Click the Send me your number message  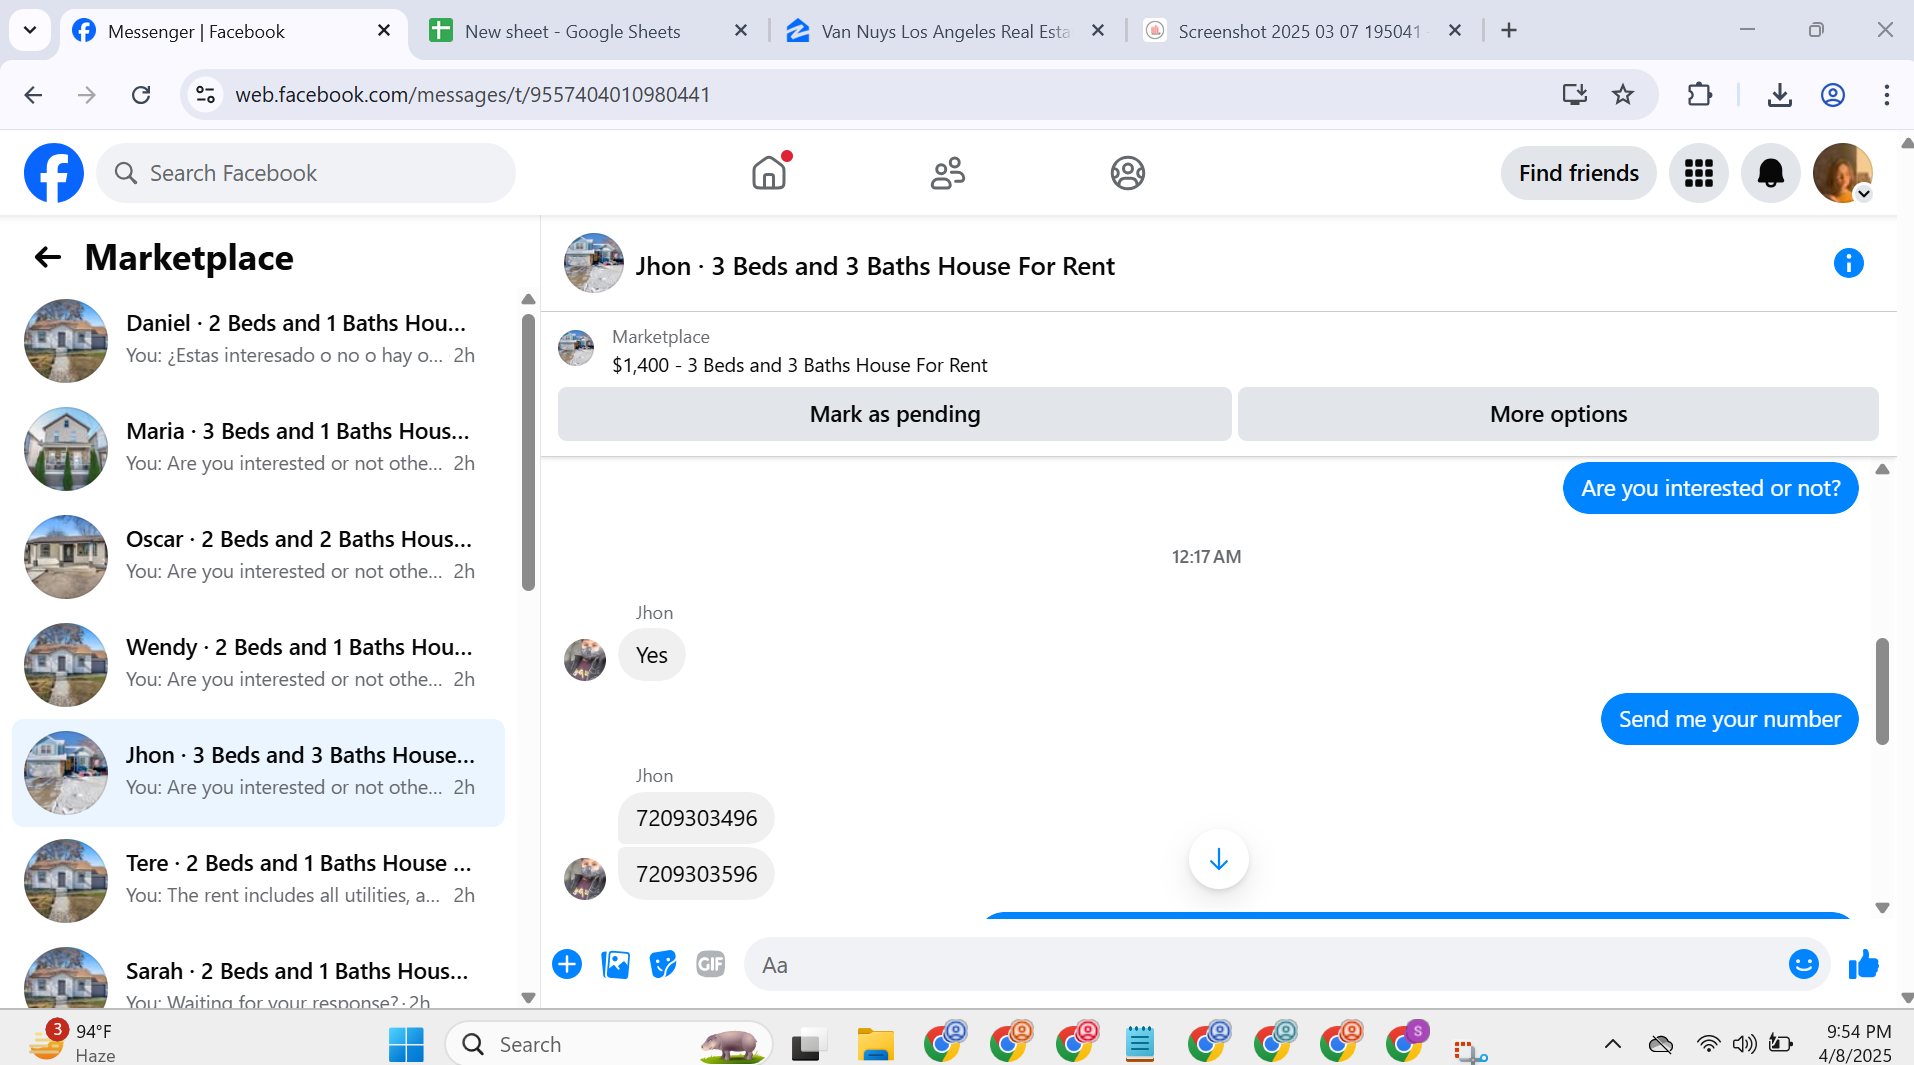(x=1729, y=719)
